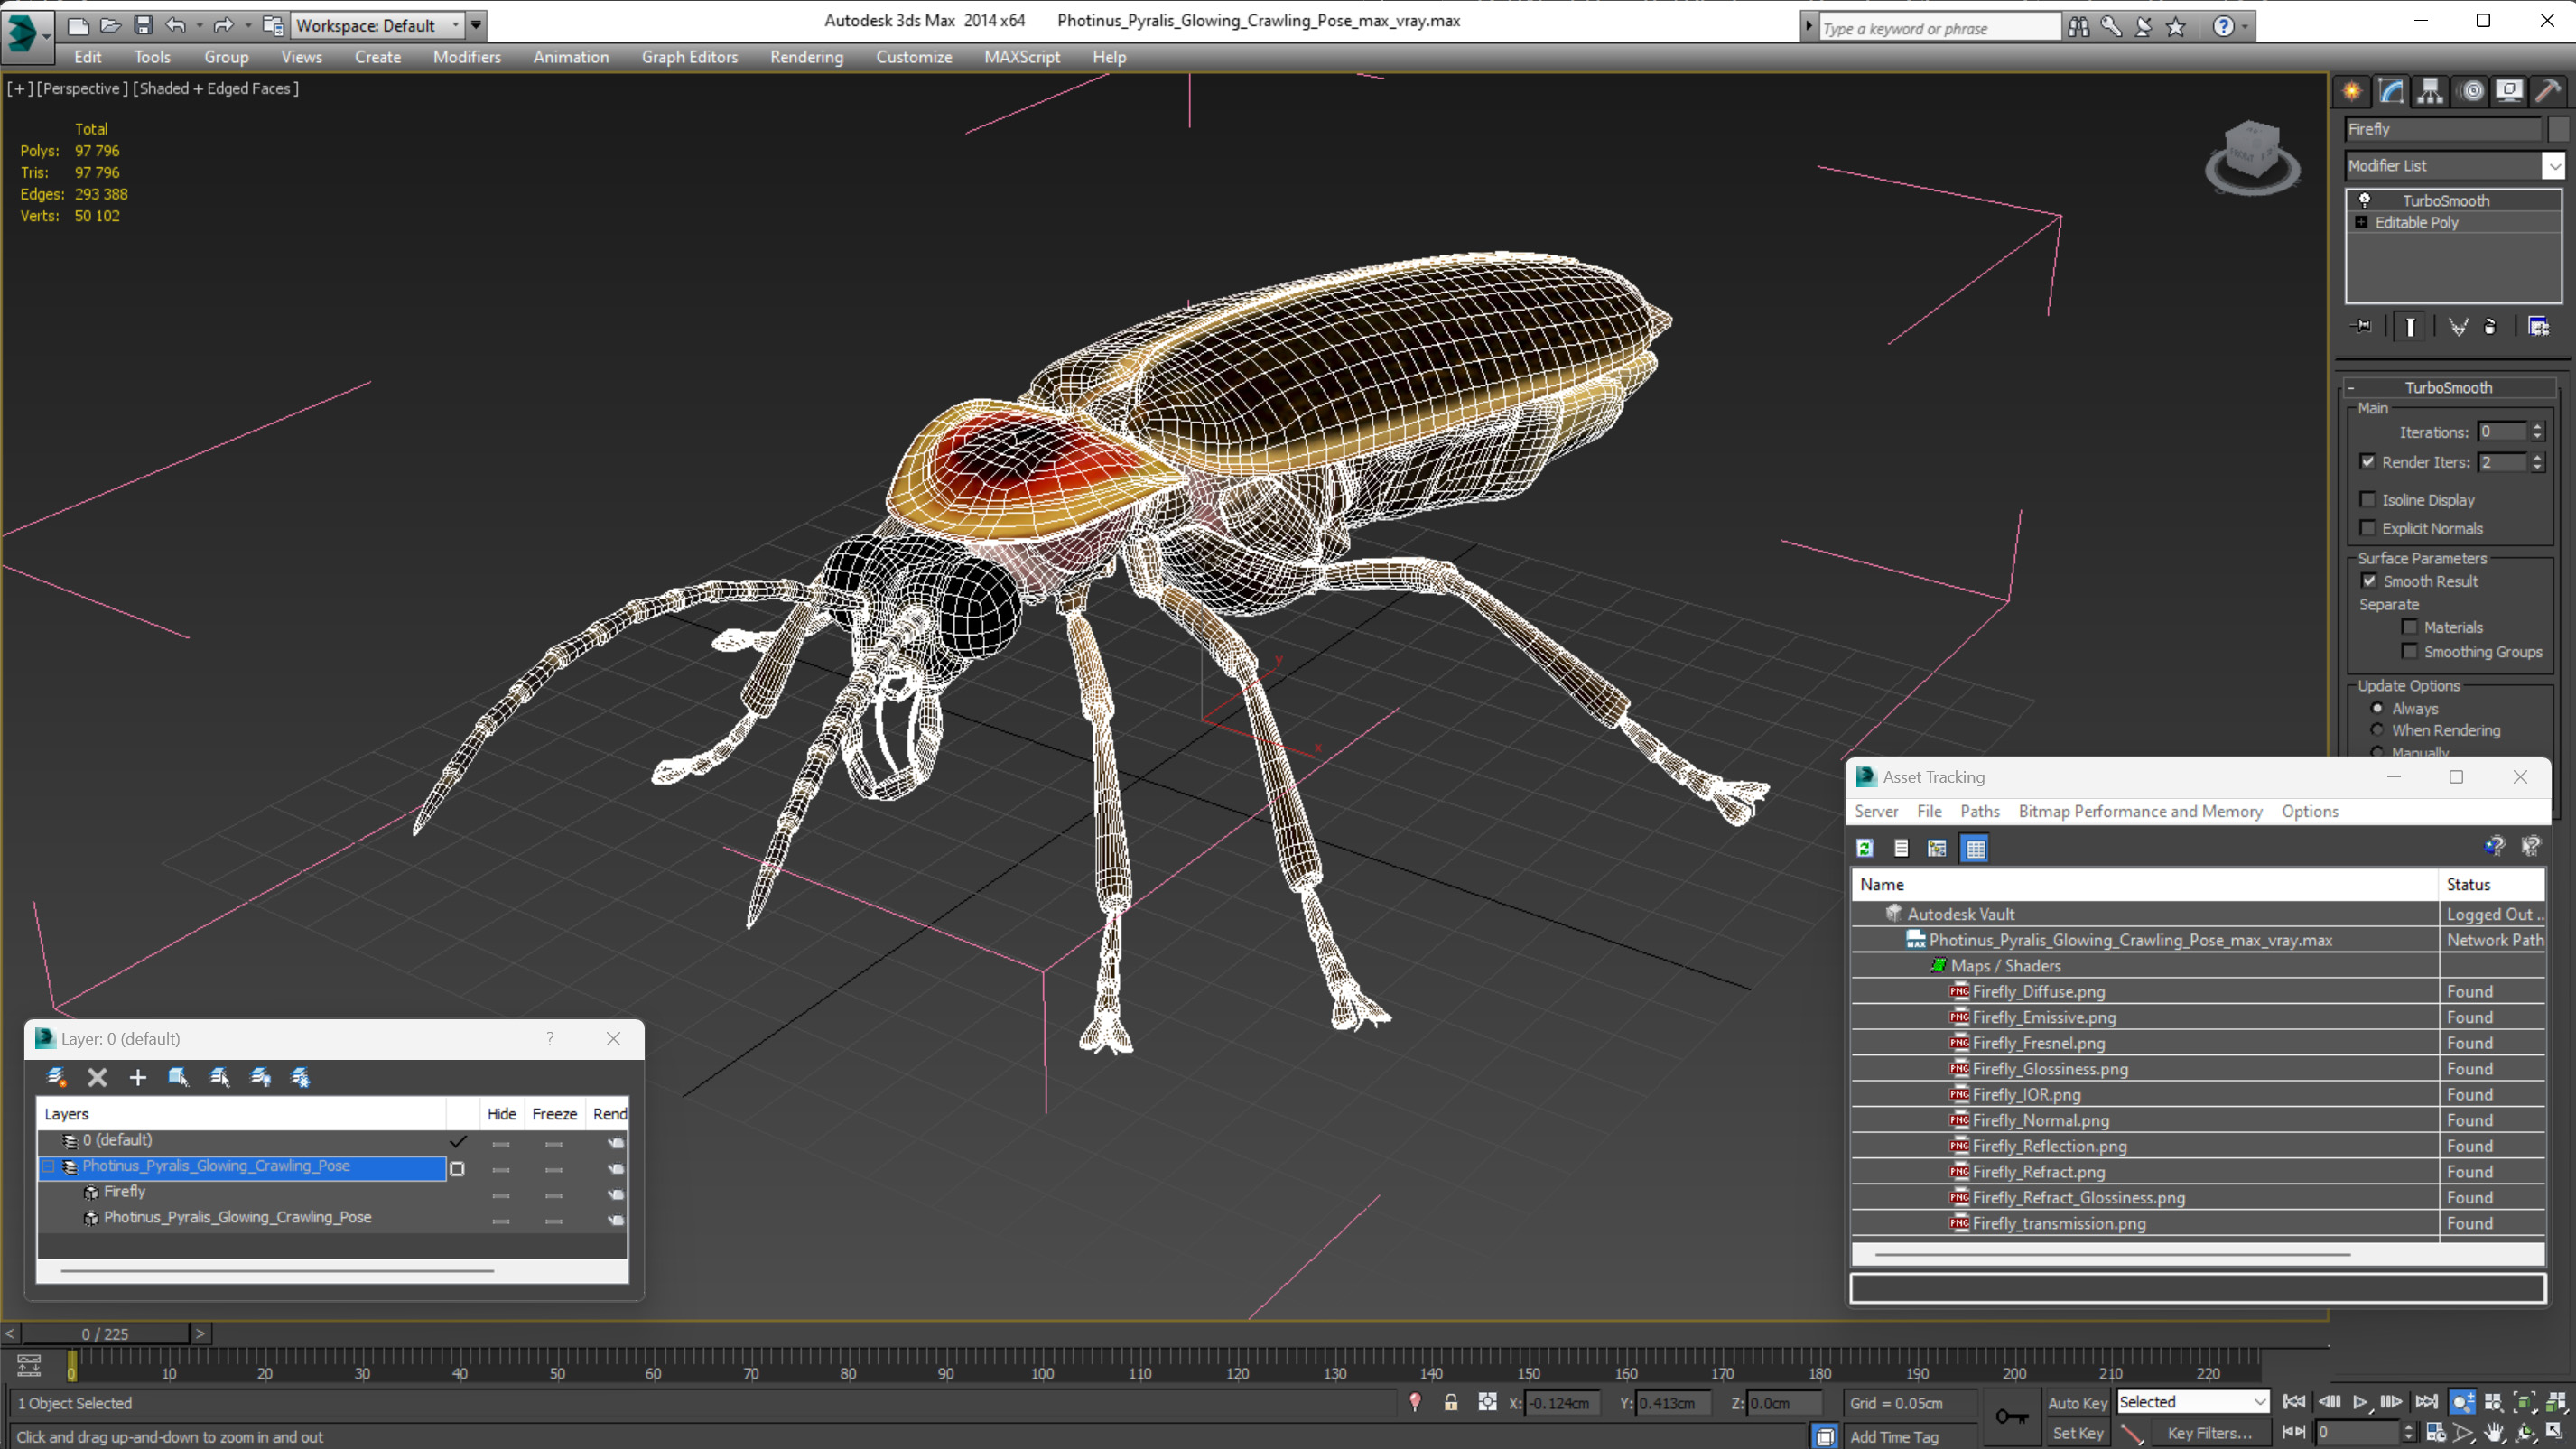Screen dimensions: 2576x1449
Task: Click the [+] viewport menu label
Action: pos(19,88)
